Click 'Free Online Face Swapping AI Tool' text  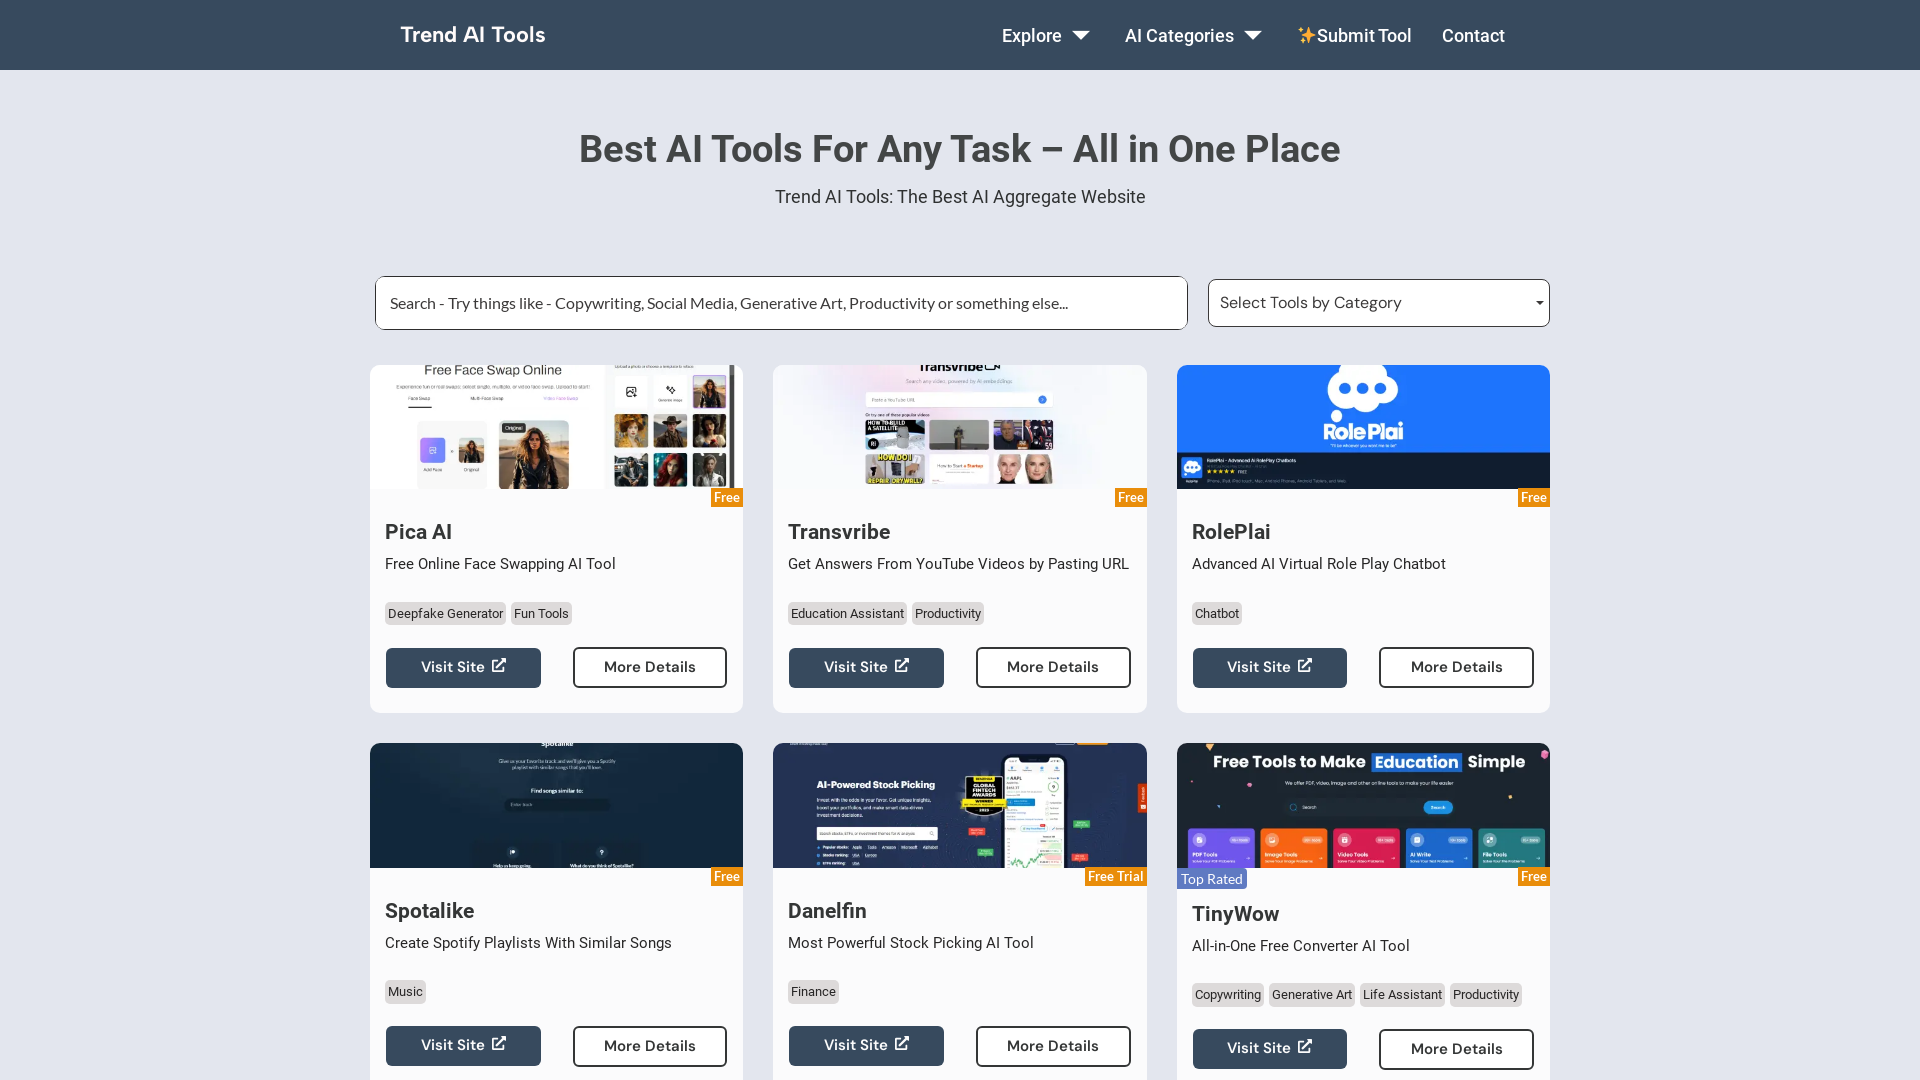coord(500,564)
